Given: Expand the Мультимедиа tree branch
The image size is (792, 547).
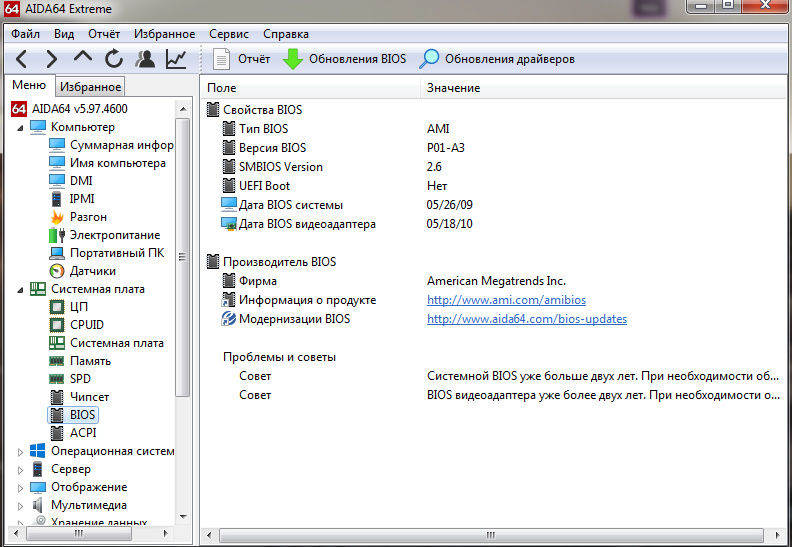Looking at the screenshot, I should click(20, 506).
